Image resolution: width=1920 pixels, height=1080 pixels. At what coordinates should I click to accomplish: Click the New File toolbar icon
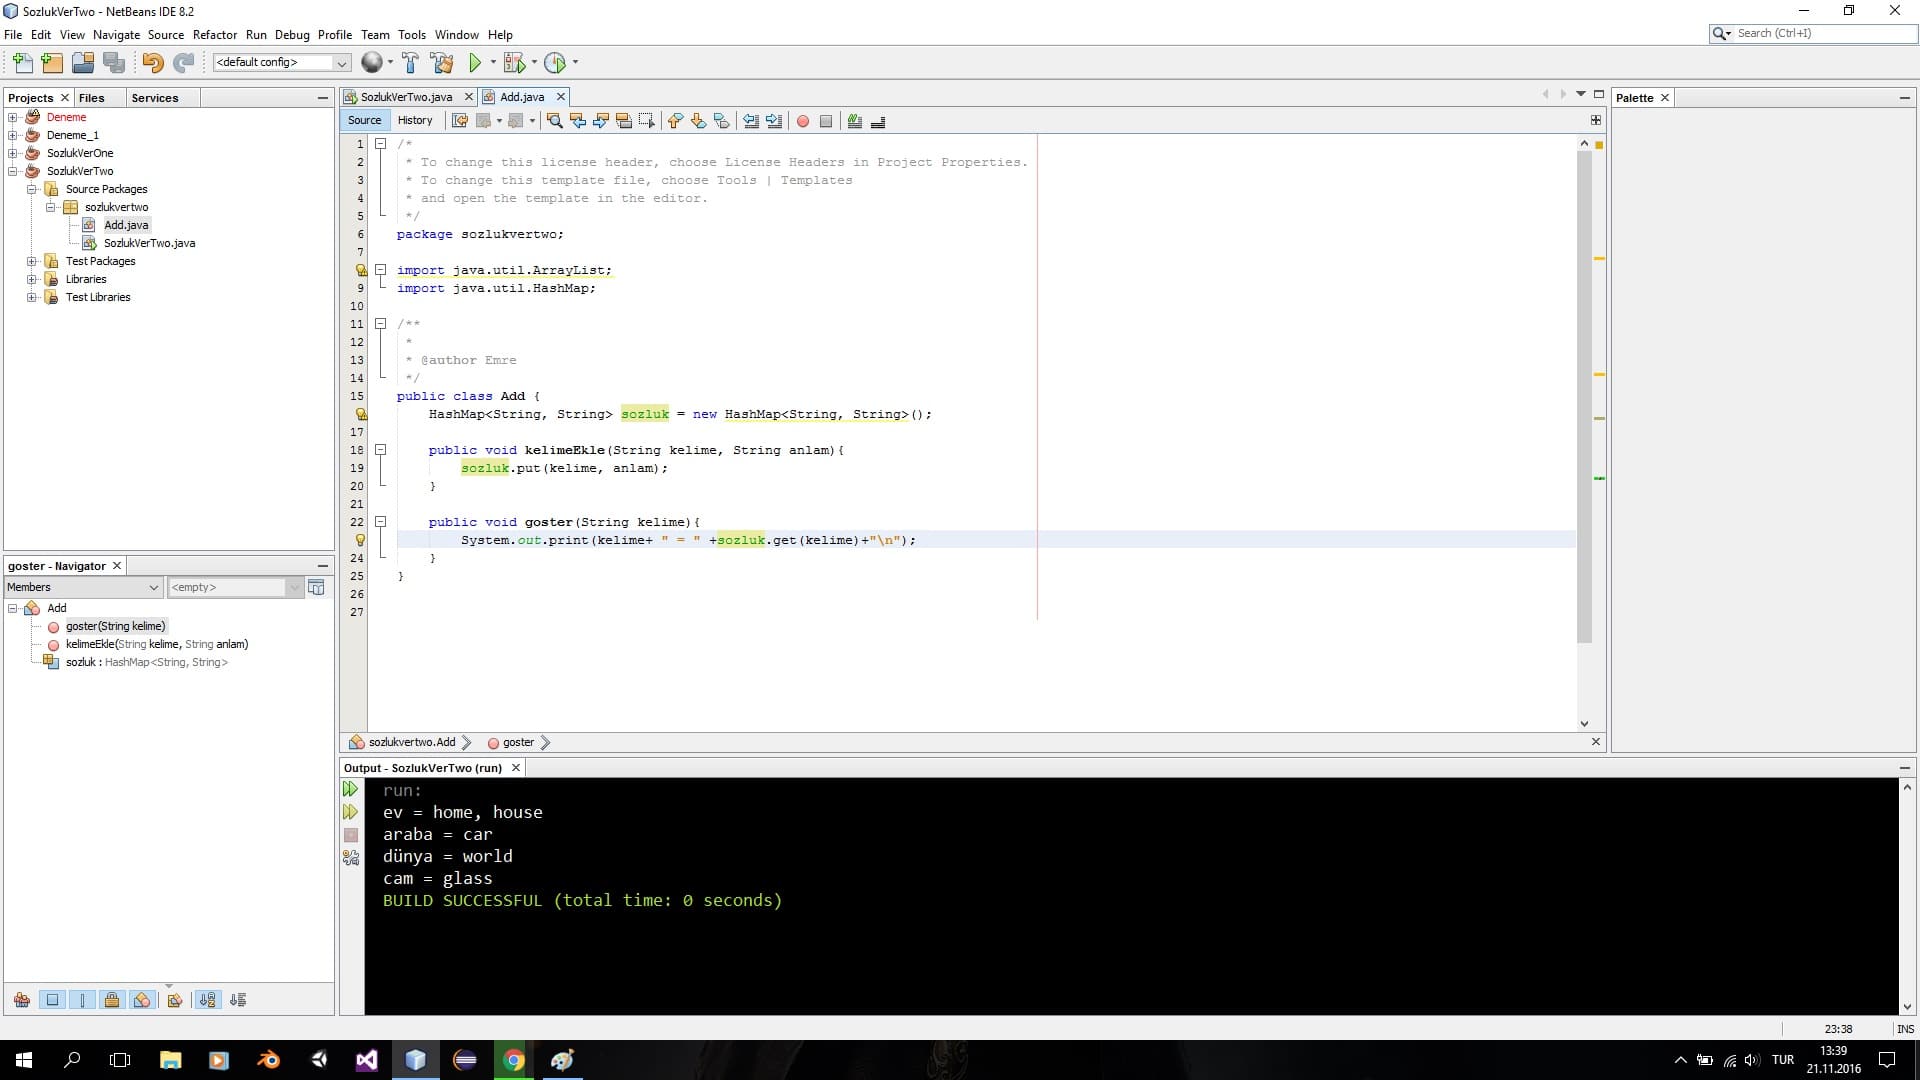[x=22, y=62]
